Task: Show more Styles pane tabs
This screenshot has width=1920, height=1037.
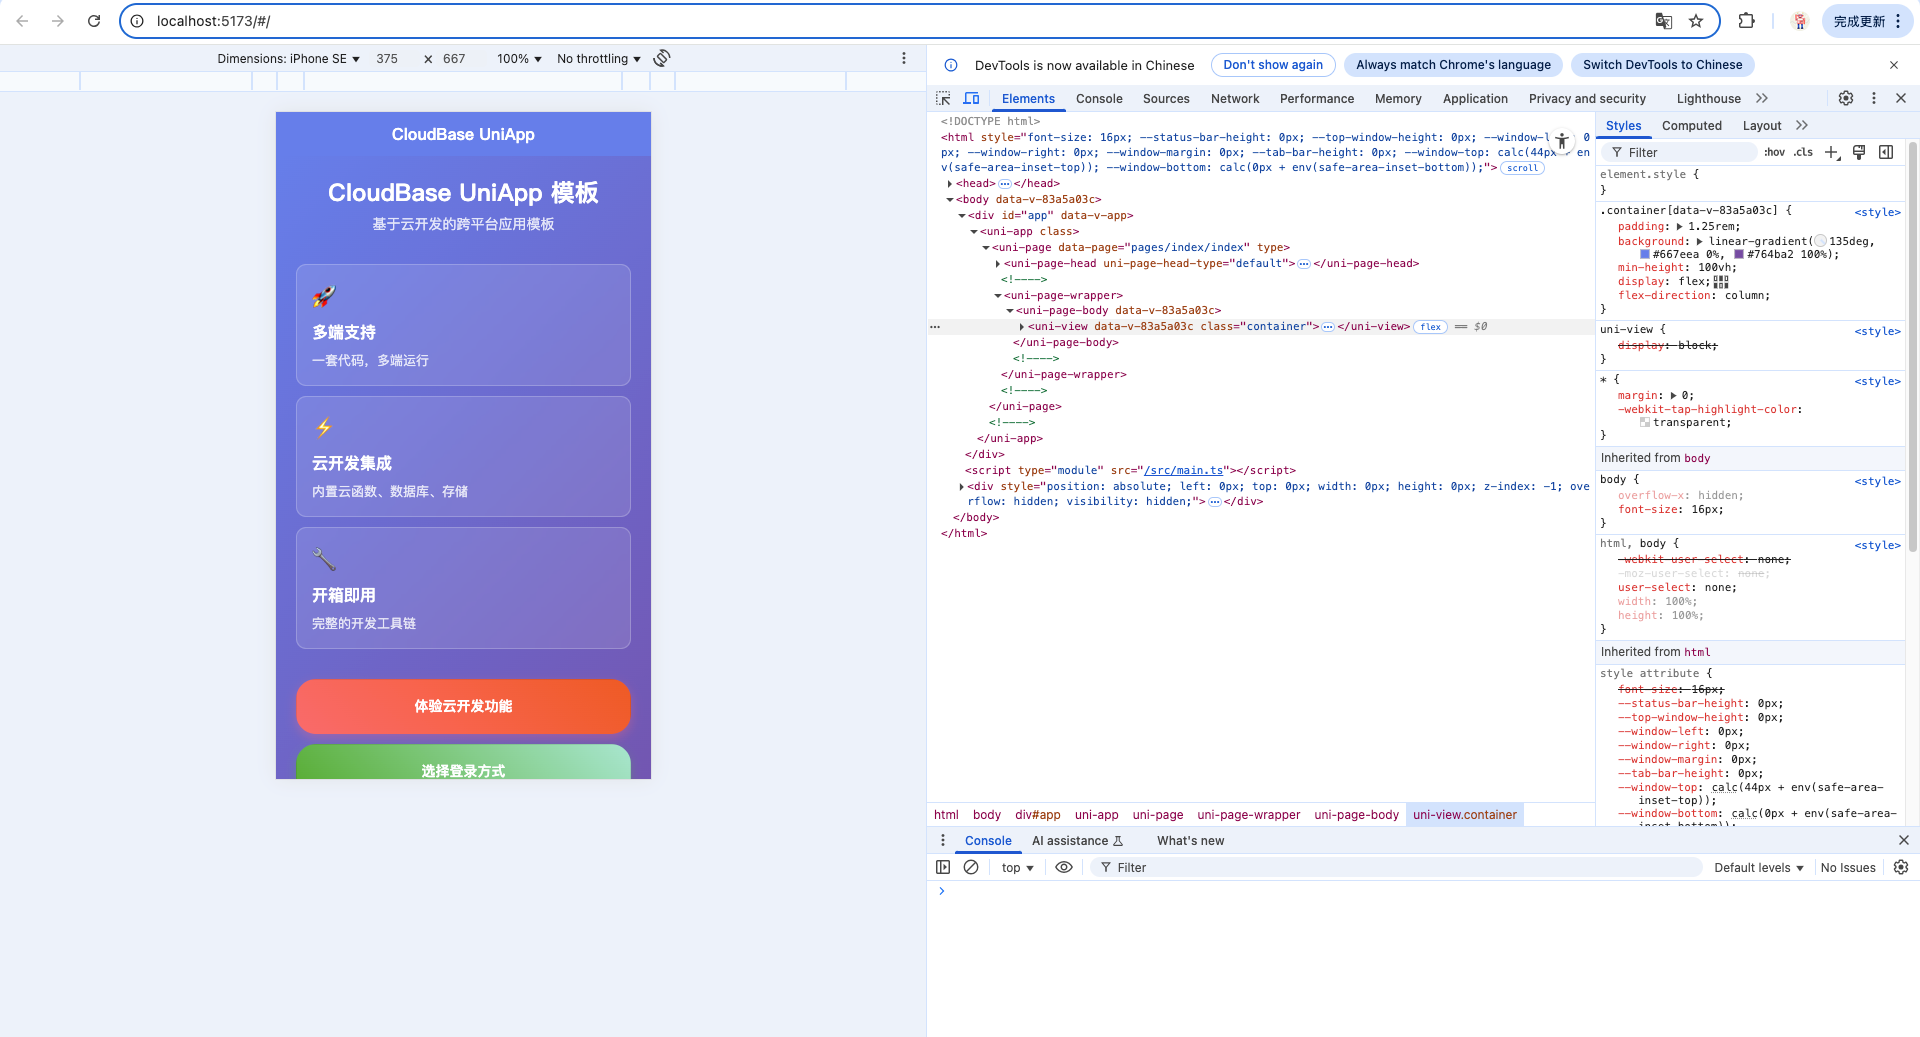Action: (x=1802, y=125)
